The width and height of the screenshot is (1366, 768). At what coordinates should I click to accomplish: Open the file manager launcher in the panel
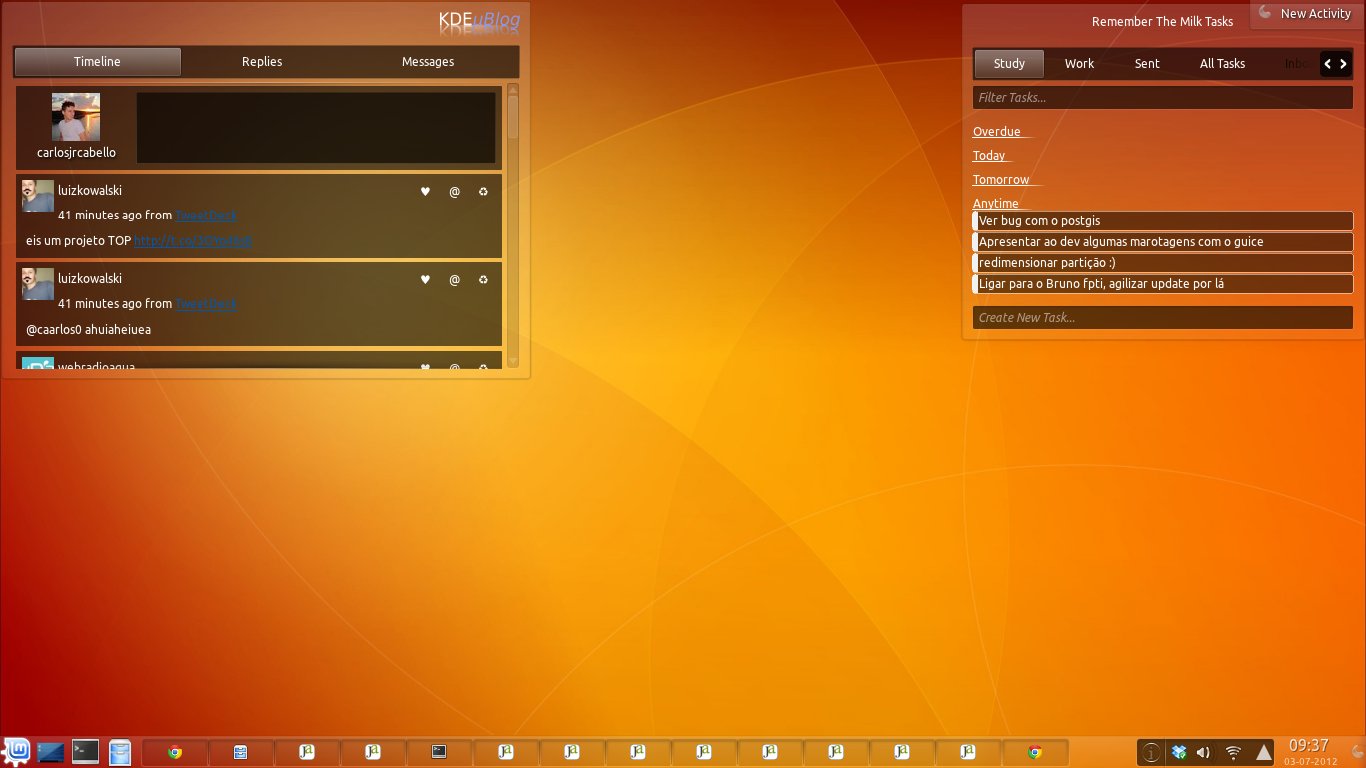pyautogui.click(x=120, y=752)
